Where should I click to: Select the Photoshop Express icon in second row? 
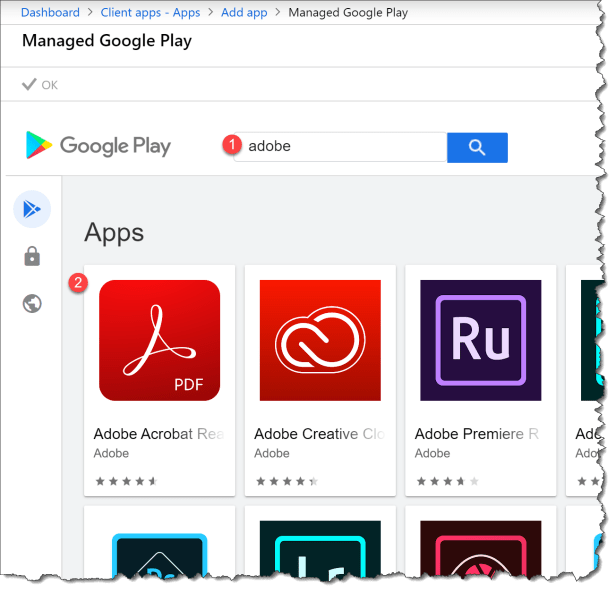point(160,555)
